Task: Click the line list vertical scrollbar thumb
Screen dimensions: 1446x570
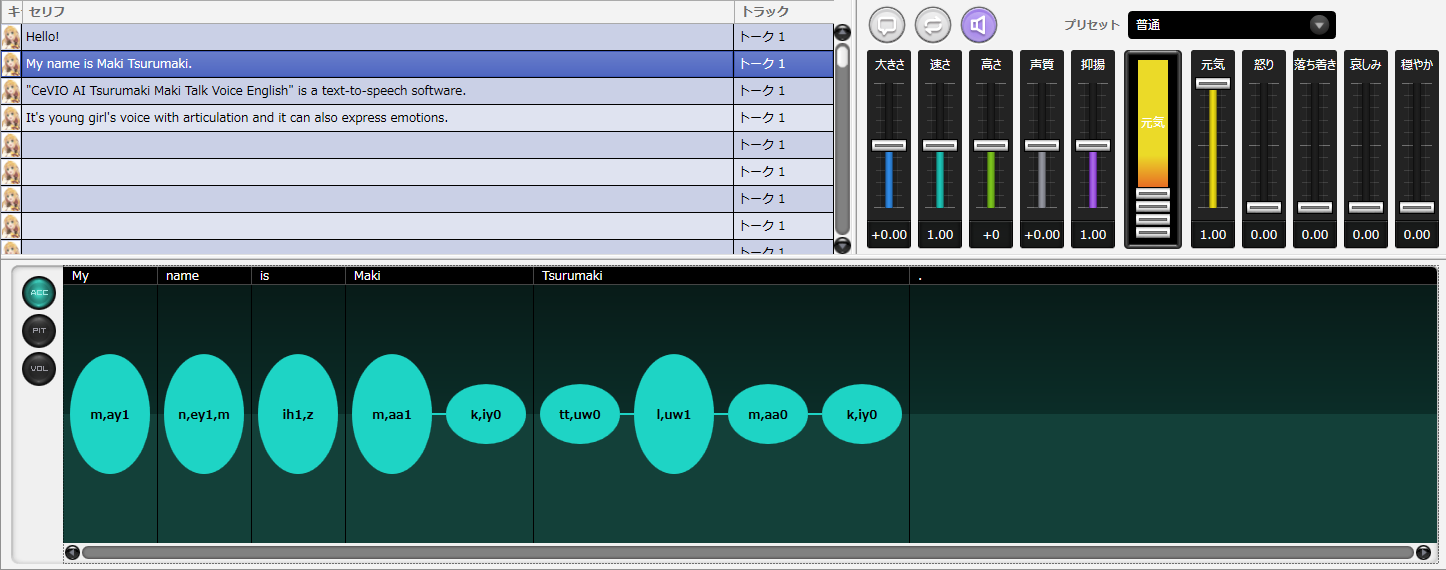Action: 842,55
